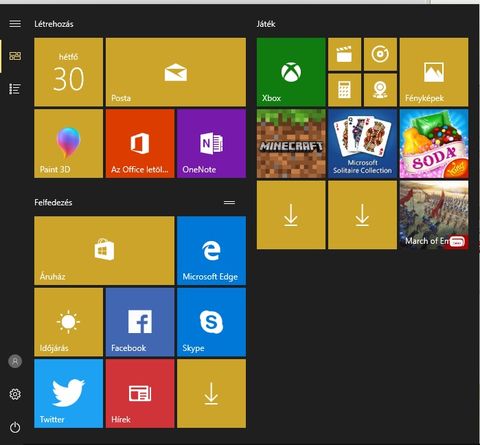Open Microsoft Solitaire Collection tile
The image size is (480, 445).
pyautogui.click(x=362, y=144)
